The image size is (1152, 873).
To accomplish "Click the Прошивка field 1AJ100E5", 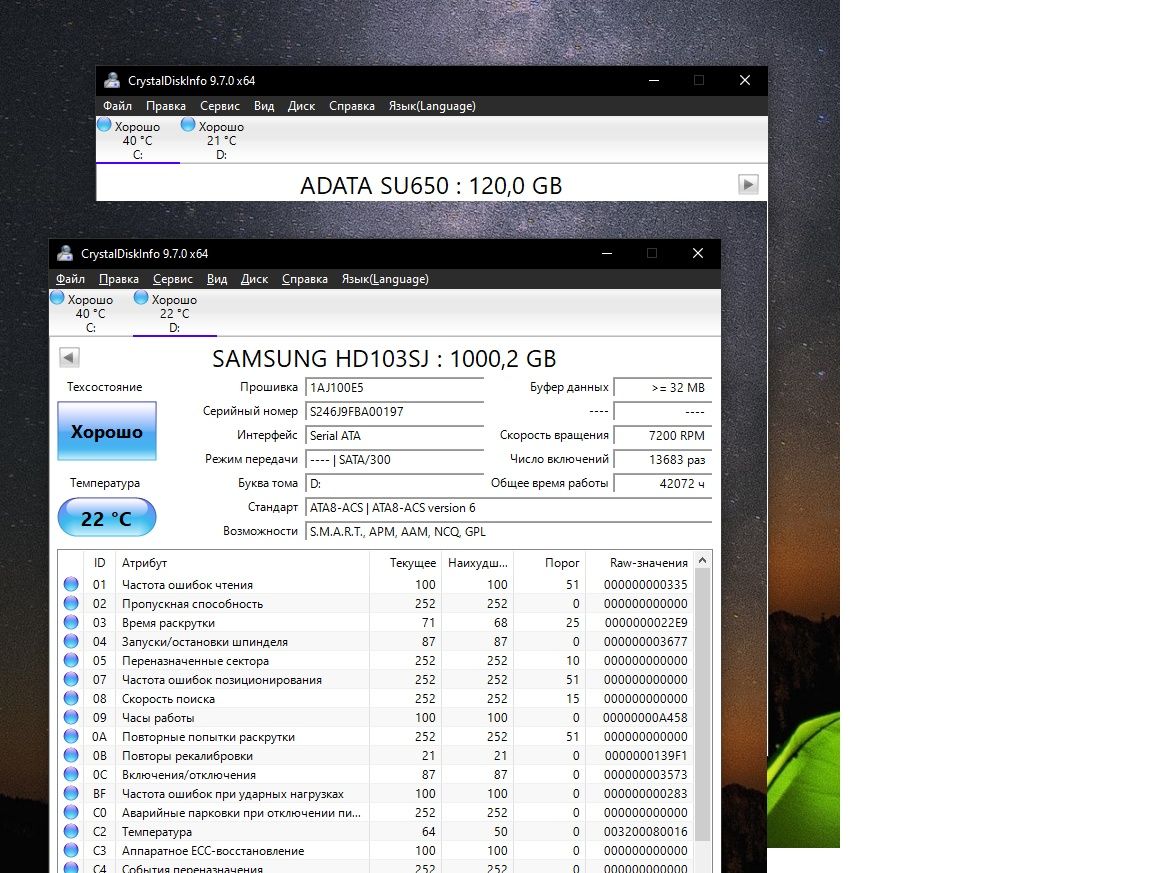I will tap(395, 387).
